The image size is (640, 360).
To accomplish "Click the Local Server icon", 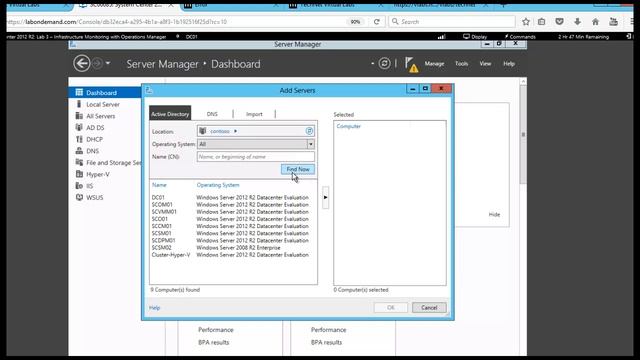I will point(79,104).
